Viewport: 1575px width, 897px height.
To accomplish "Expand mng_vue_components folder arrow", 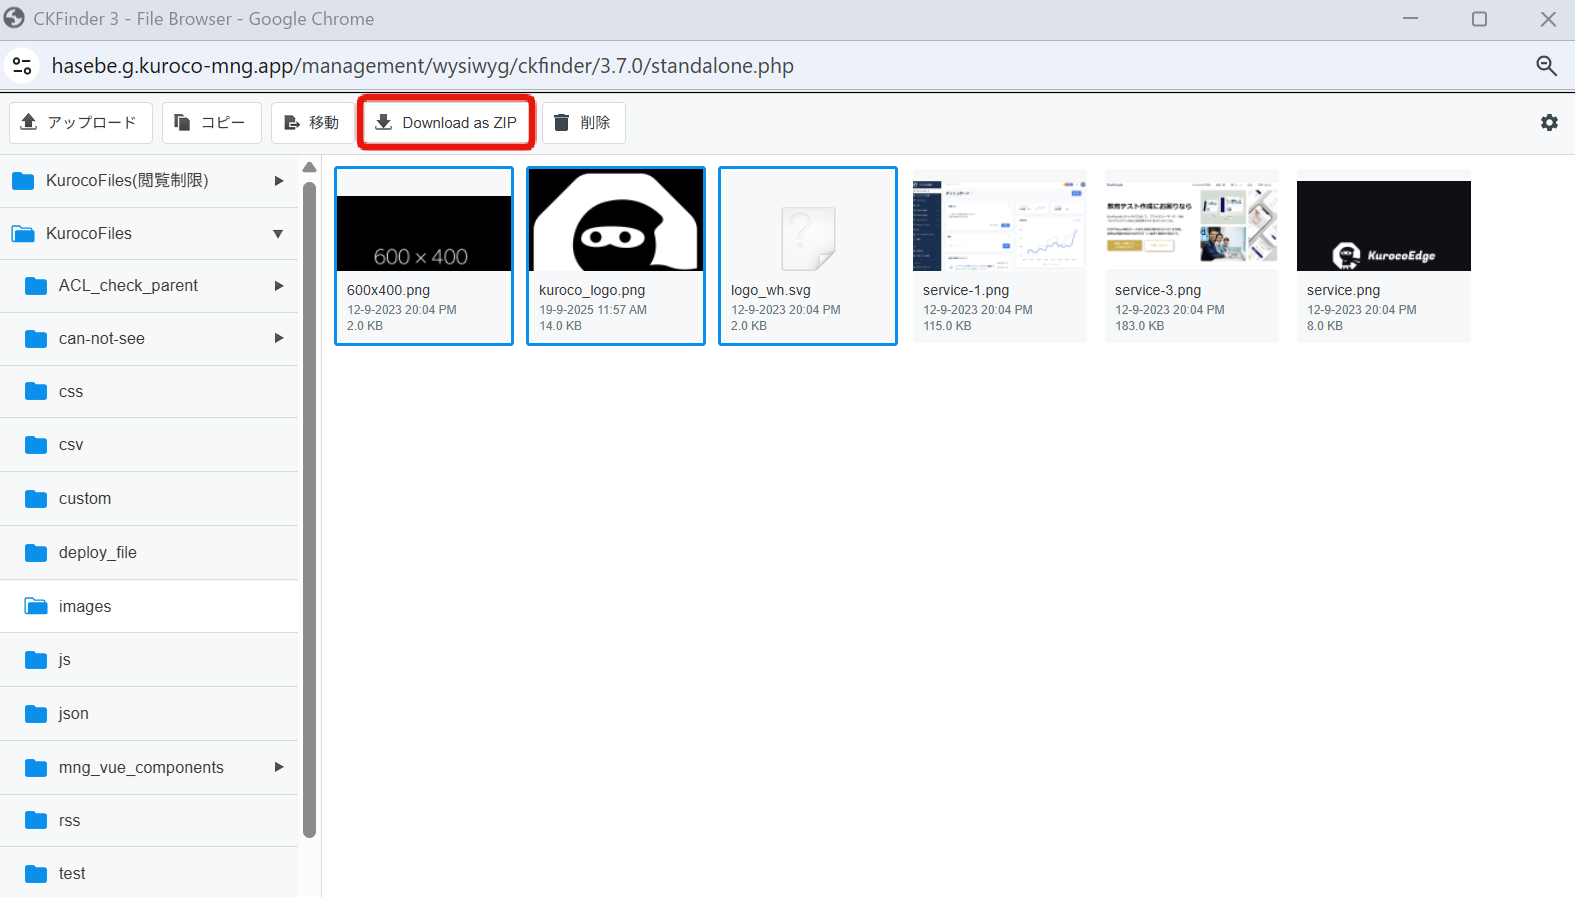I will pyautogui.click(x=279, y=767).
